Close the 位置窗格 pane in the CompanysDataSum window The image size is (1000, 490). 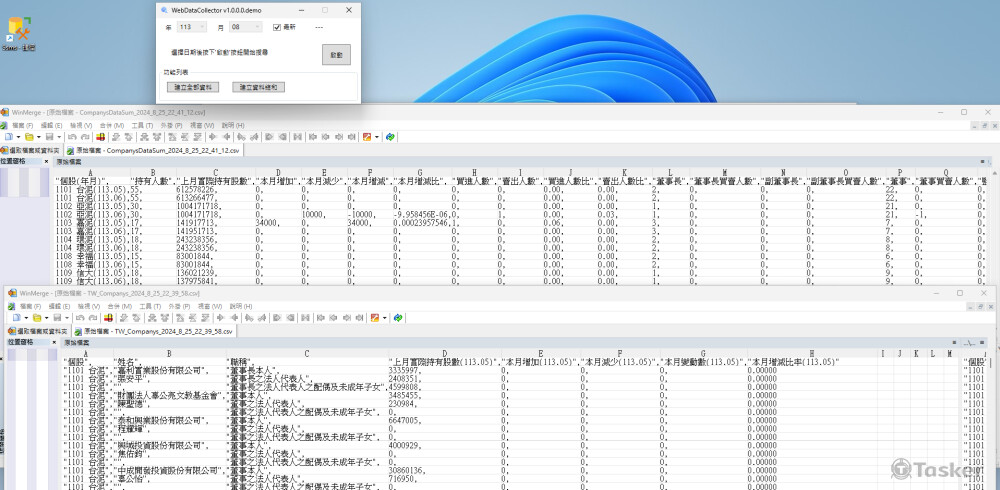[45, 160]
